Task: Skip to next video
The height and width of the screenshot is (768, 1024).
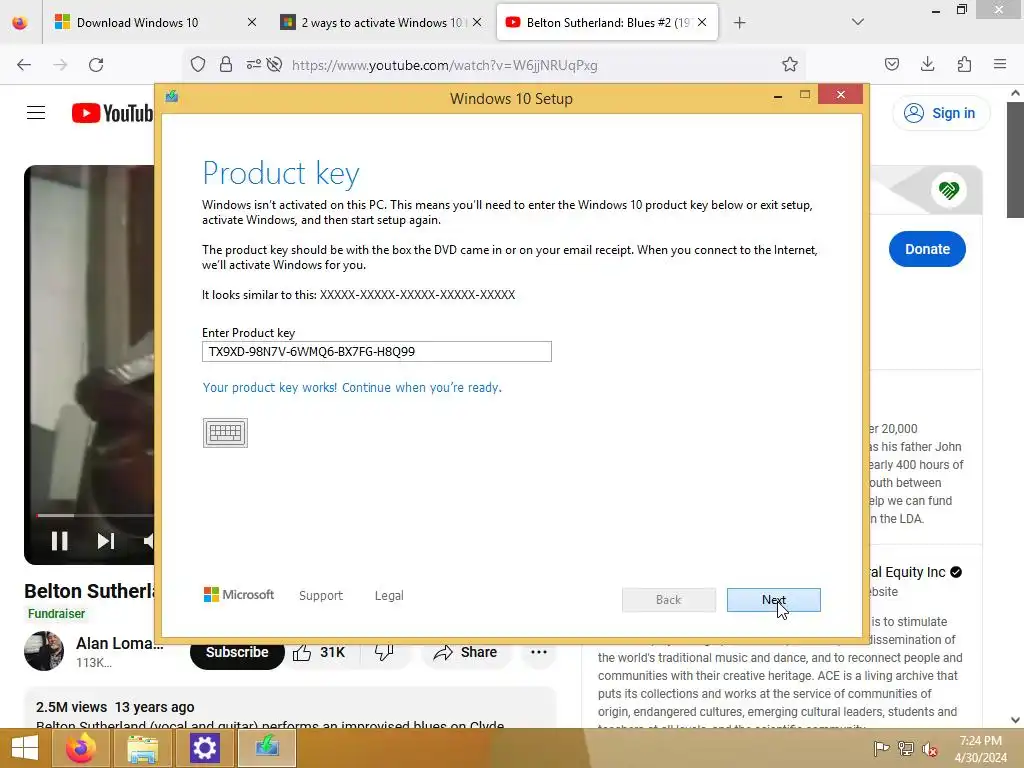Action: pyautogui.click(x=106, y=541)
